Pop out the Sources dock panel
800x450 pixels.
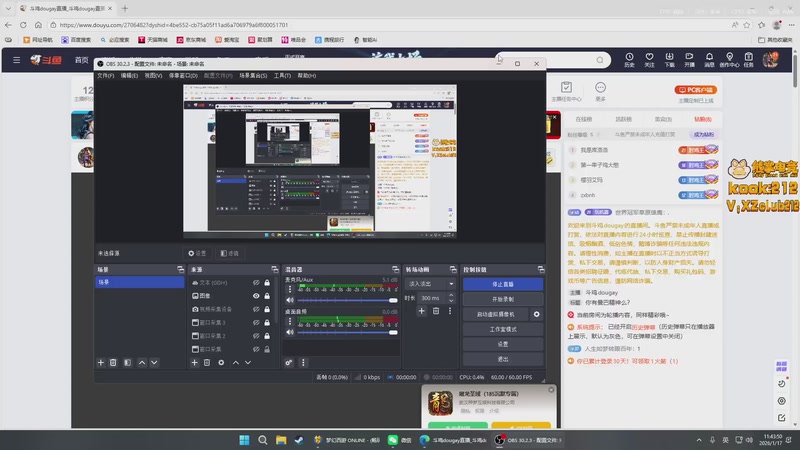(x=274, y=269)
